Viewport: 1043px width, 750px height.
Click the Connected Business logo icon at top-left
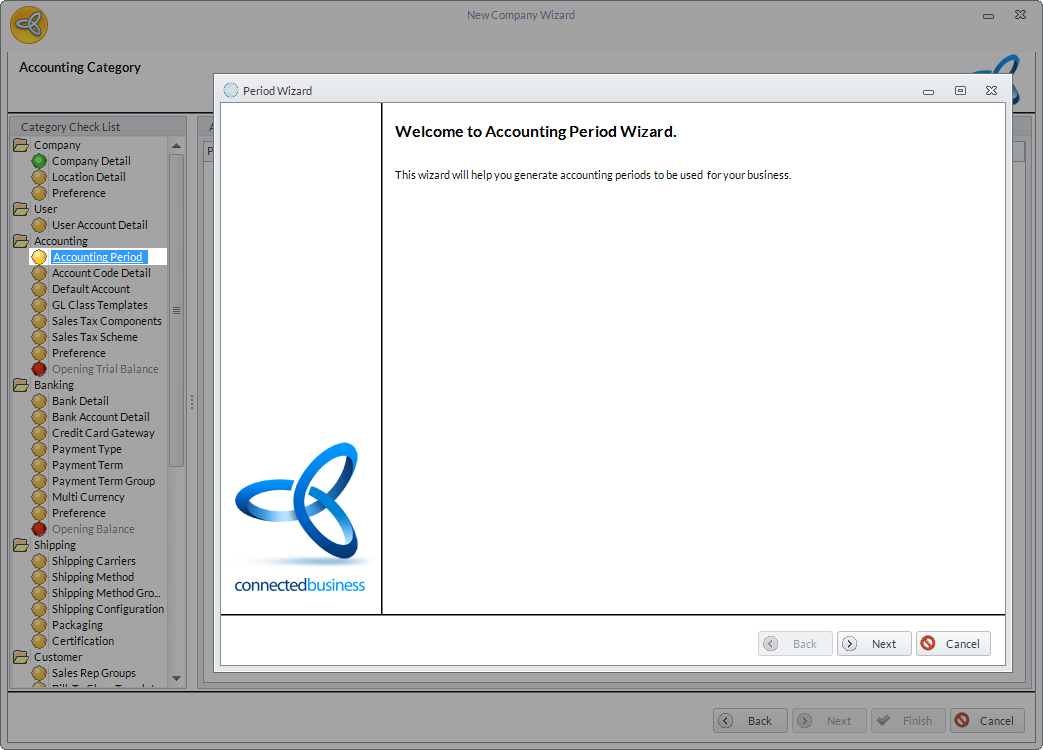(x=29, y=25)
